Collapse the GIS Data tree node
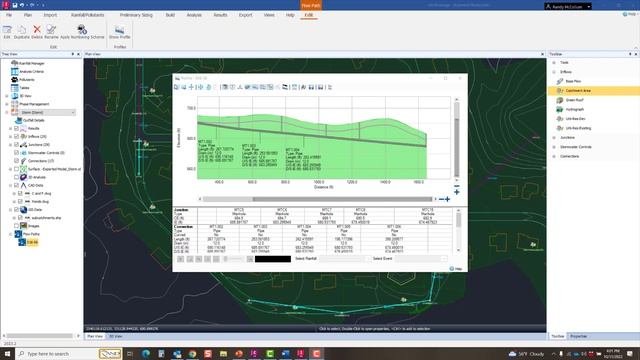The height and width of the screenshot is (360, 640). 11,210
